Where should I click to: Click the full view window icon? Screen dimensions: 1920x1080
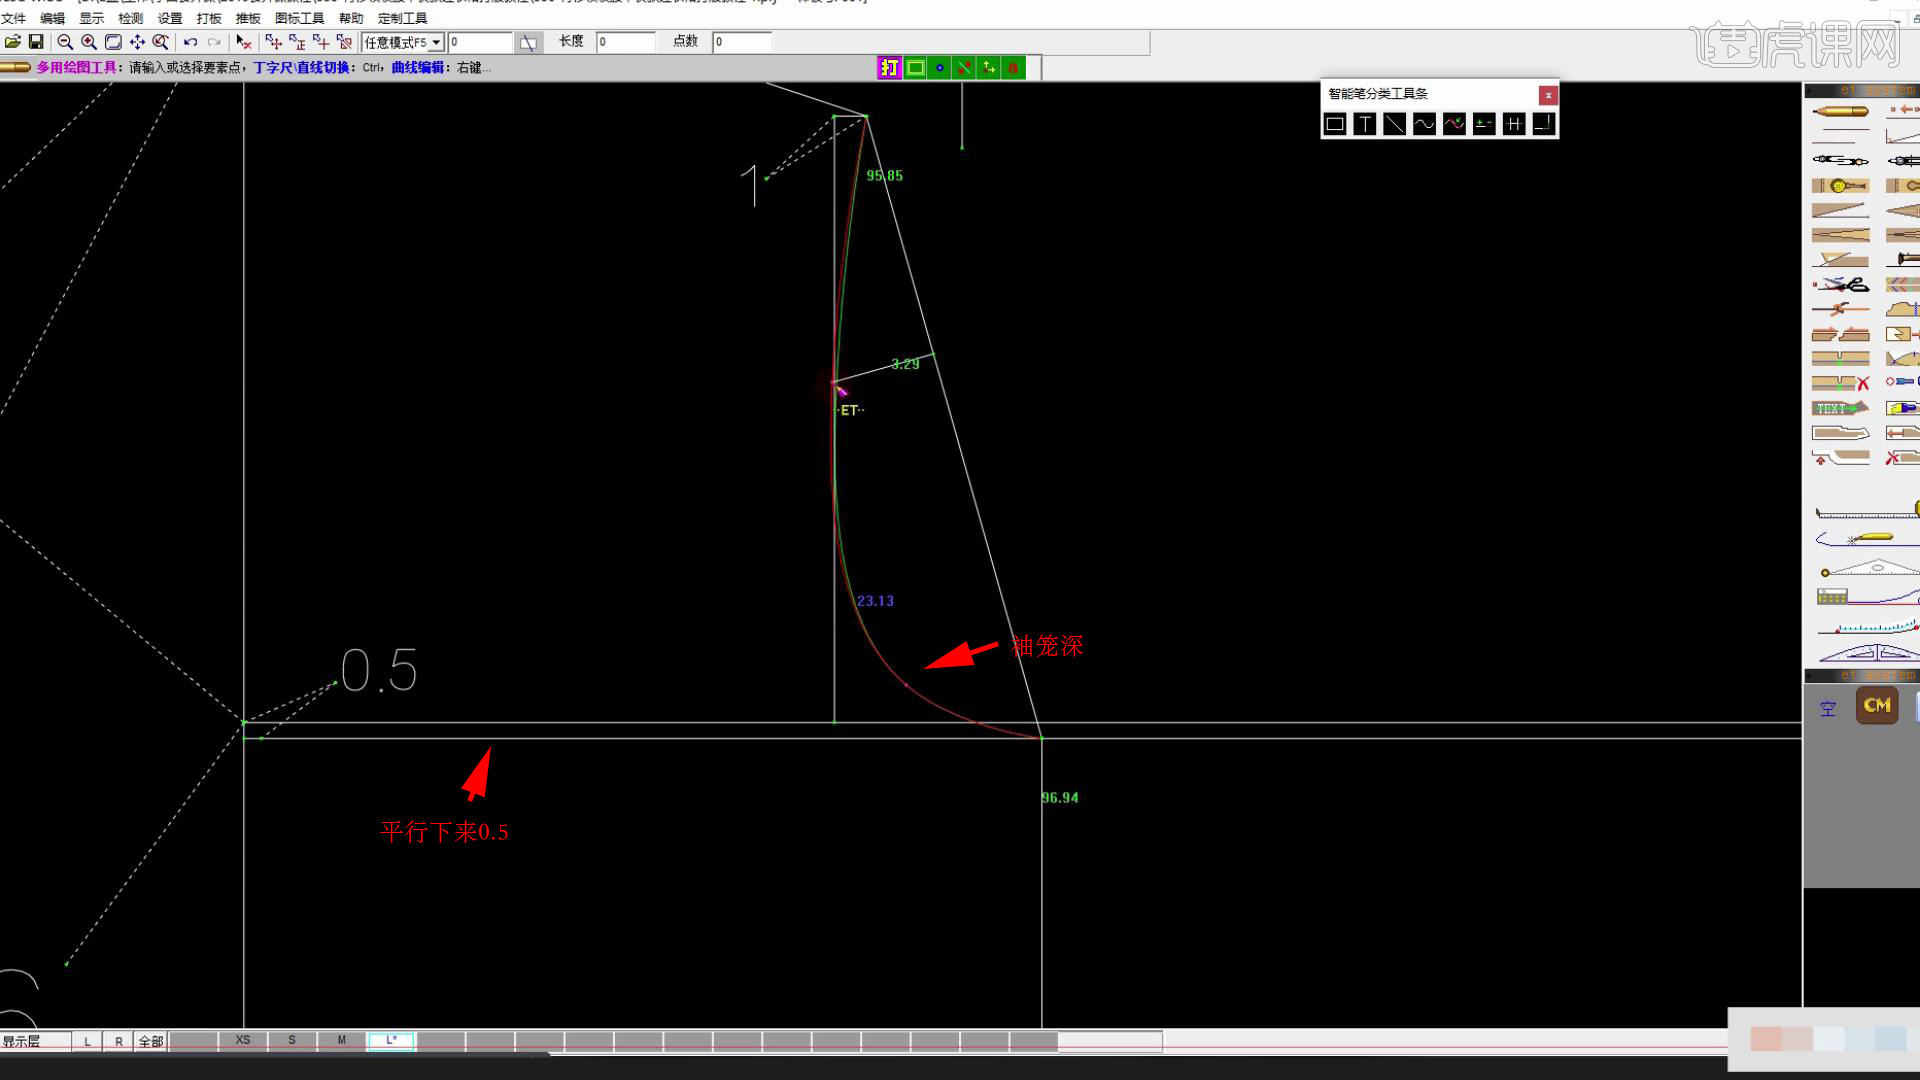113,42
